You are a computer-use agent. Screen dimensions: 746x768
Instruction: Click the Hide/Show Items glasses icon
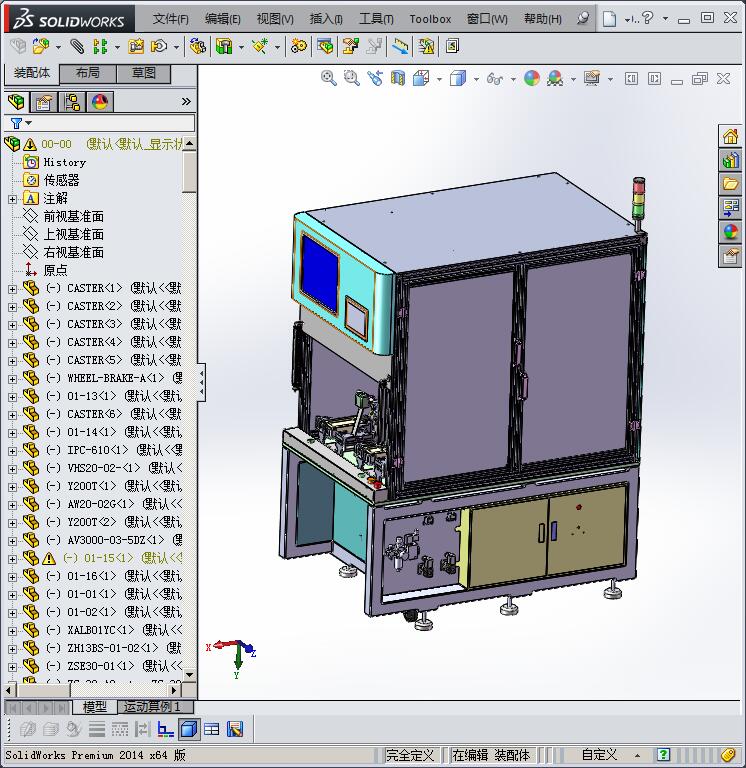(495, 78)
